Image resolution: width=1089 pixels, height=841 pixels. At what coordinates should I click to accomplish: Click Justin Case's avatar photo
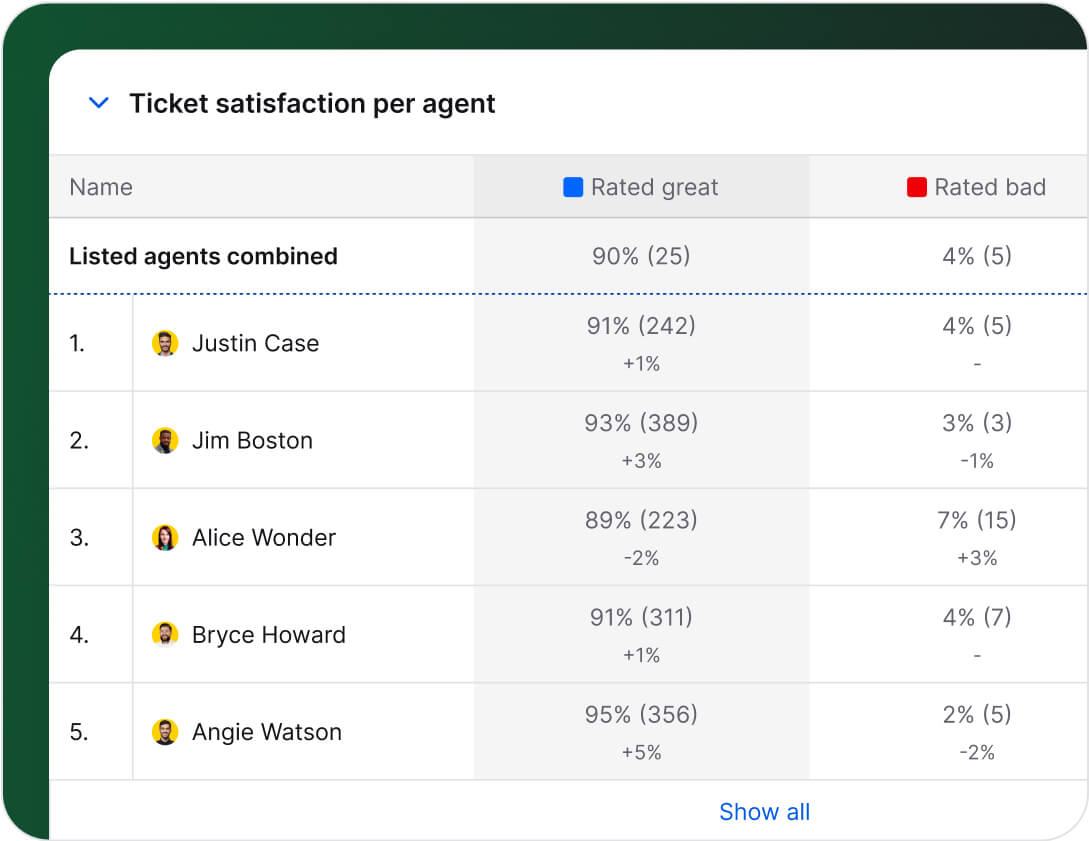[x=165, y=343]
